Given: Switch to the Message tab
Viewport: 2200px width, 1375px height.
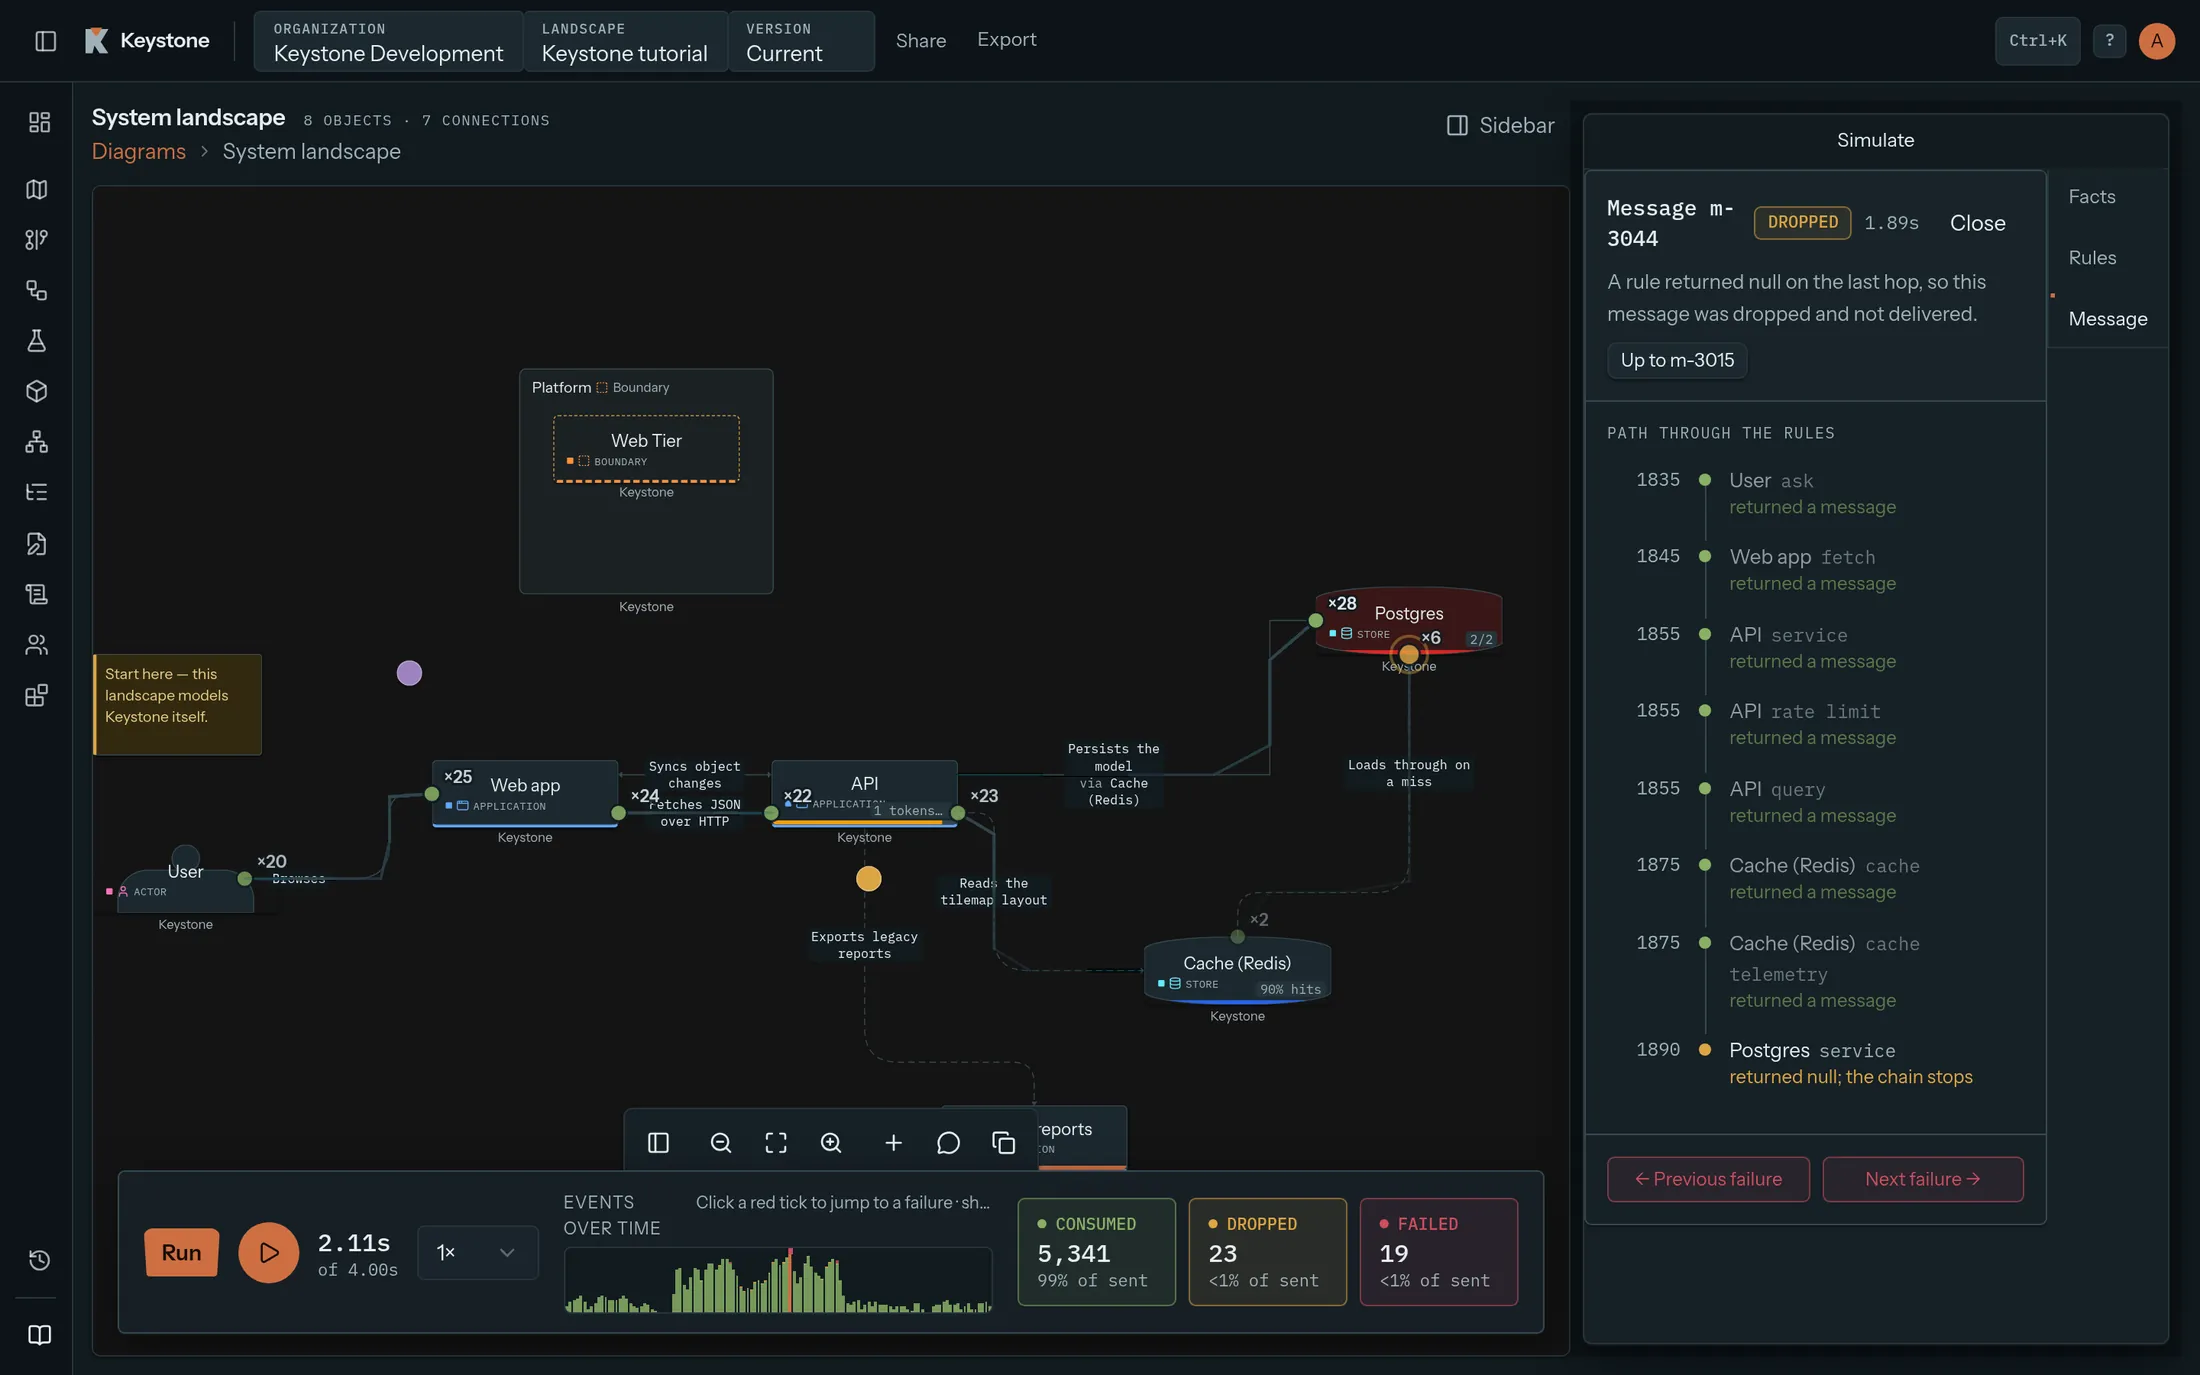Looking at the screenshot, I should click(x=2108, y=319).
